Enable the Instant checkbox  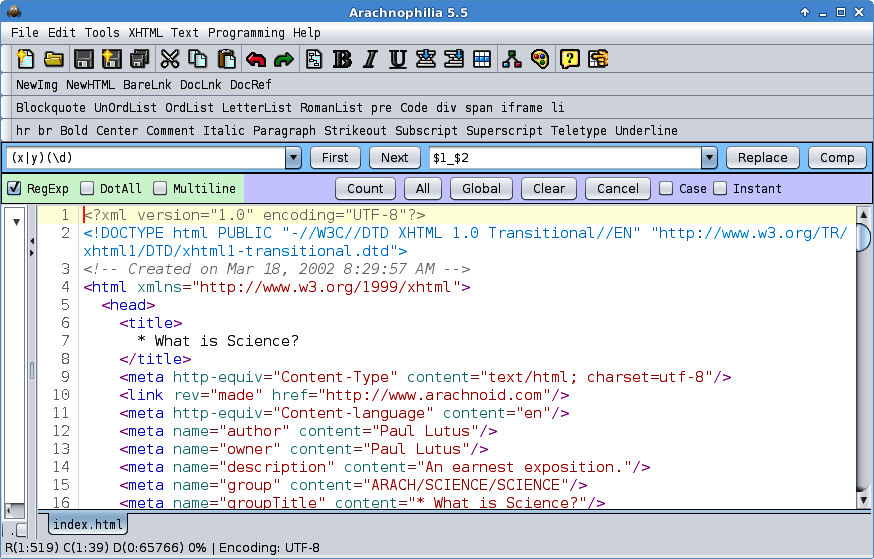[x=720, y=188]
